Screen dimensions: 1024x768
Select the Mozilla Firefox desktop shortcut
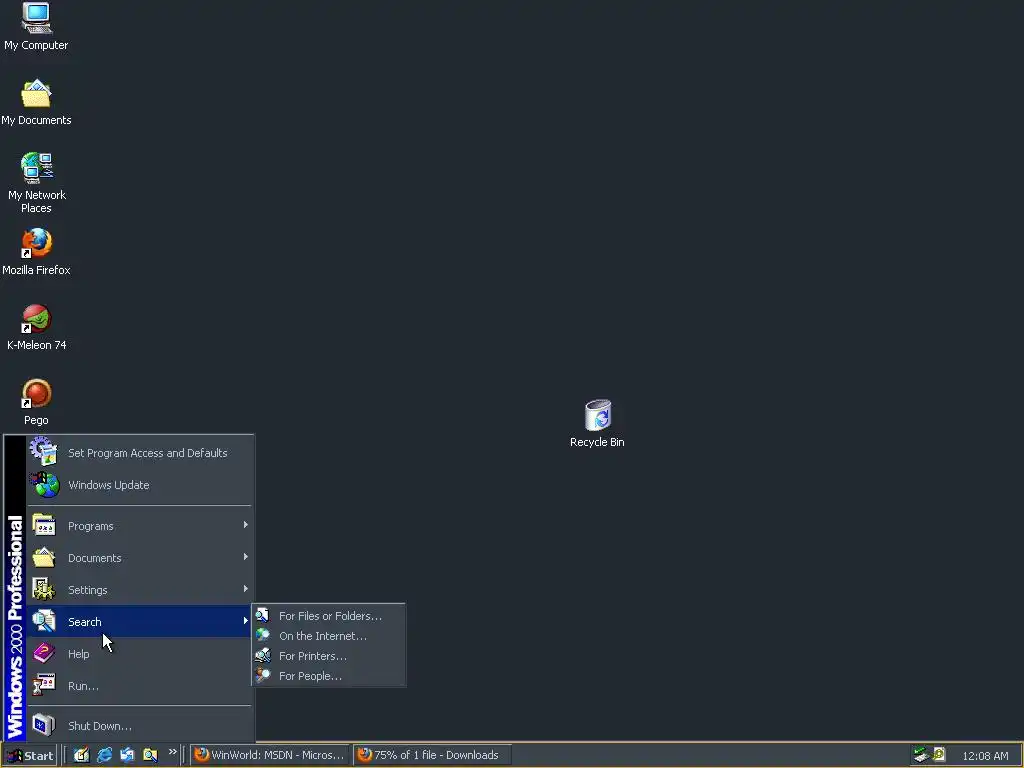36,252
